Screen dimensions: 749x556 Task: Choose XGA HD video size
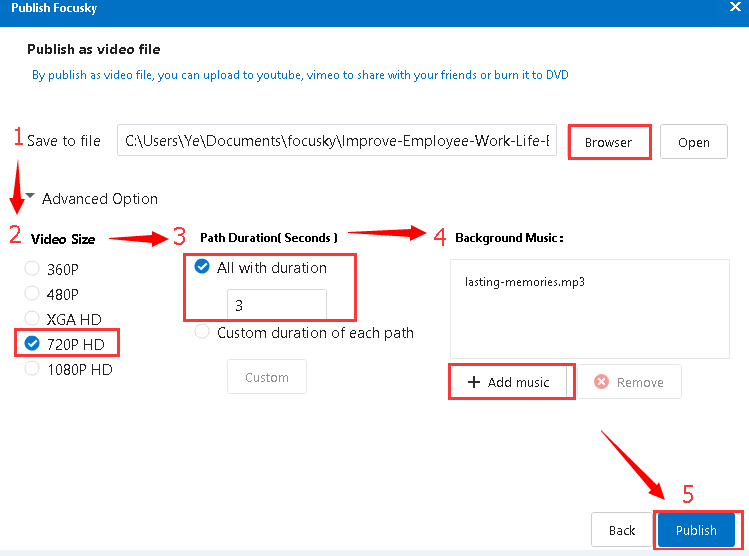[32, 318]
